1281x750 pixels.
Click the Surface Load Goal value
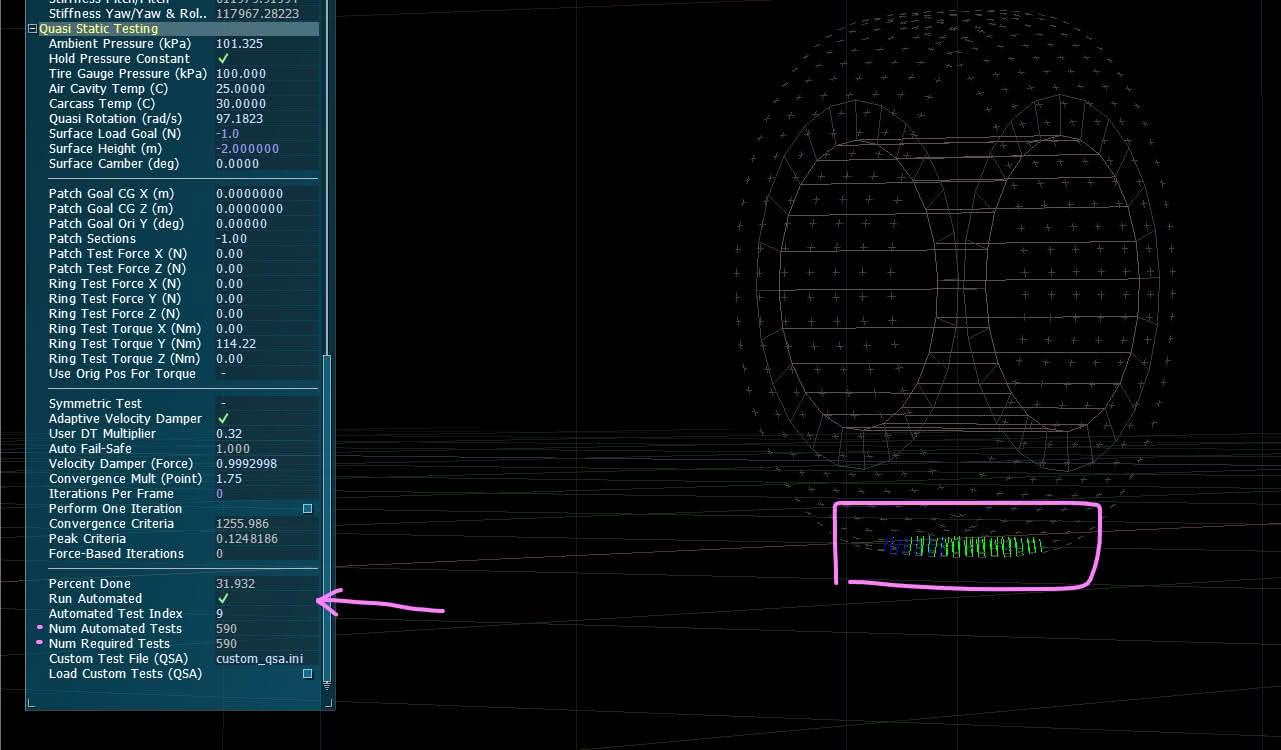[x=228, y=134]
